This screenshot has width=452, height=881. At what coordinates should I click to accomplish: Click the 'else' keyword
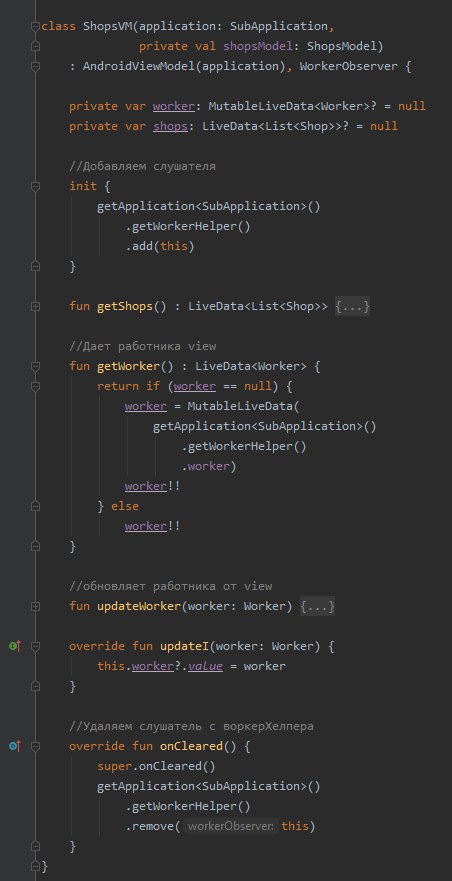point(125,506)
